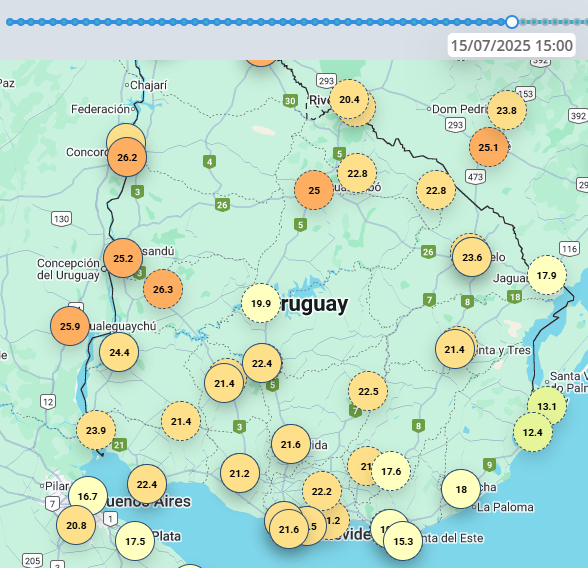
Task: Open the 19.9 marker by Uruguay label
Action: tap(261, 303)
